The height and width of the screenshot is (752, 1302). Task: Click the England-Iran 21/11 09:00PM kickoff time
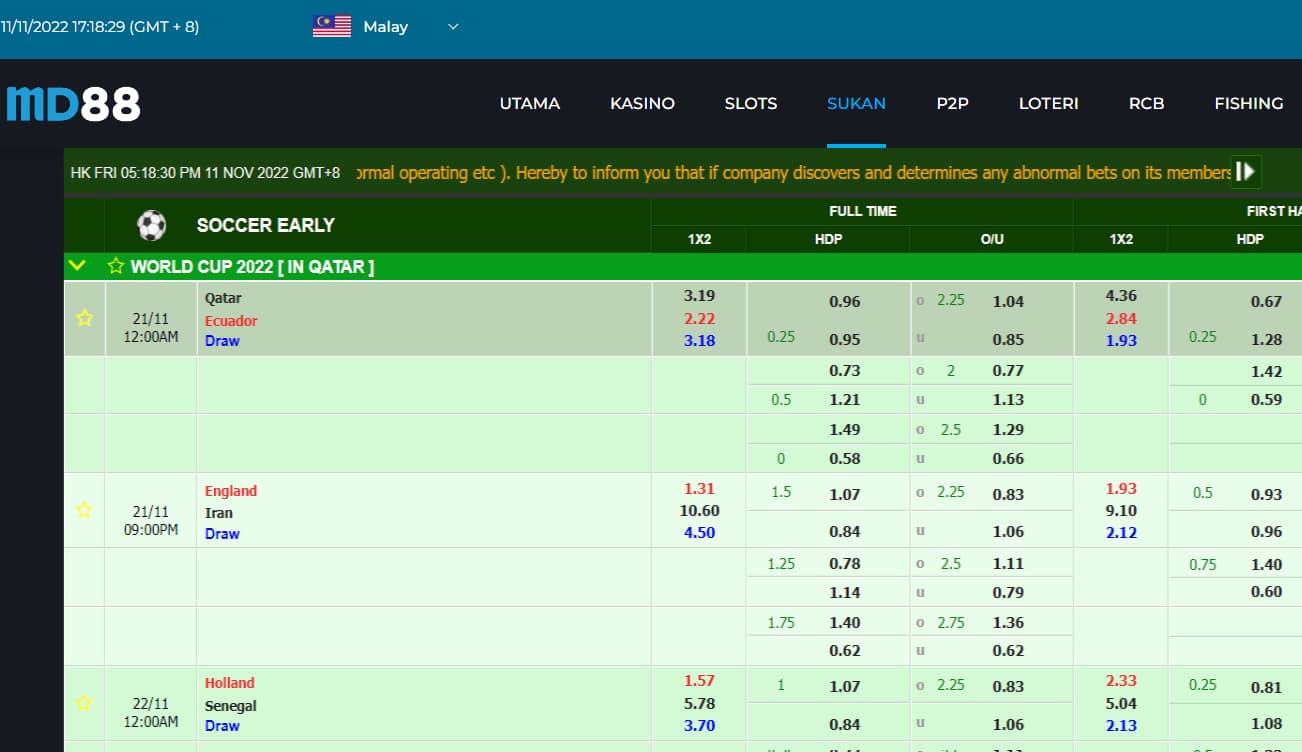point(151,521)
